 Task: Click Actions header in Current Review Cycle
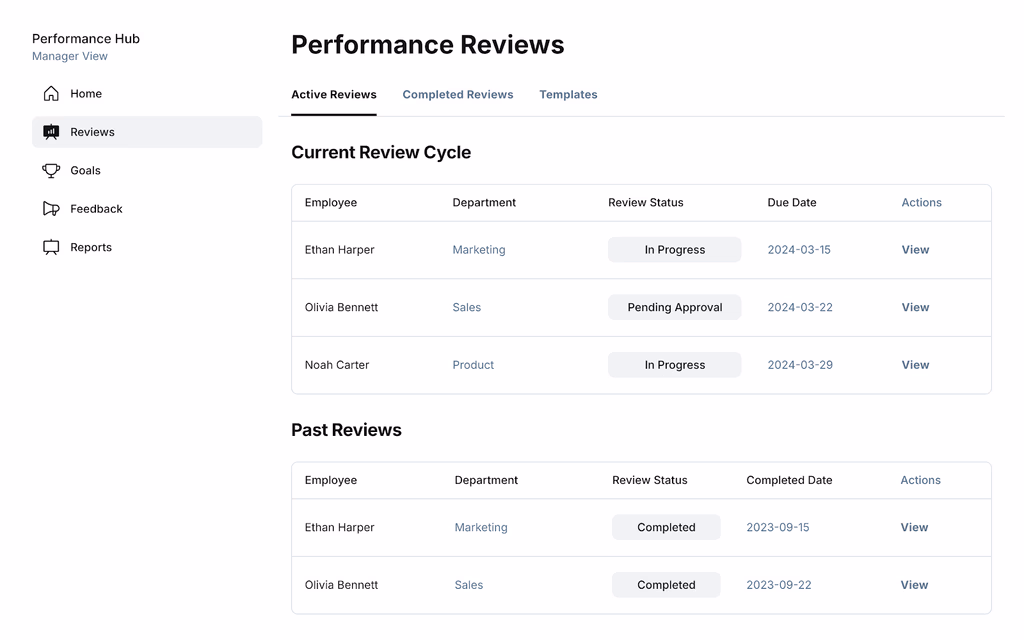[x=921, y=202]
